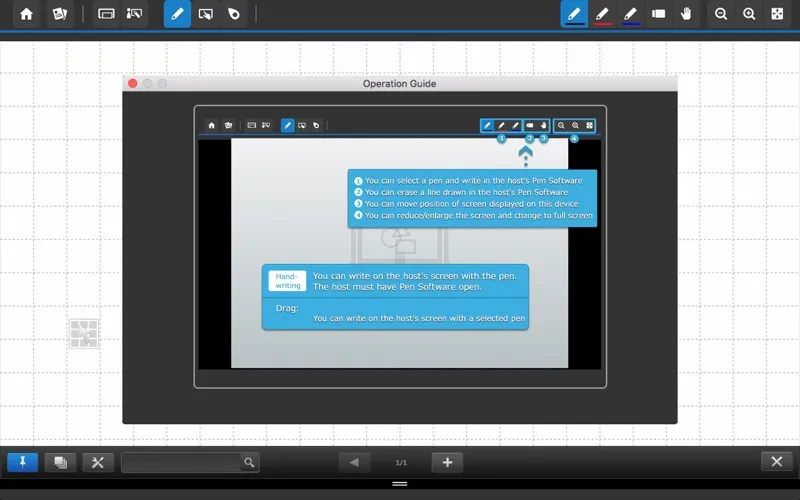
Task: Open the page list stack button
Action: point(60,462)
